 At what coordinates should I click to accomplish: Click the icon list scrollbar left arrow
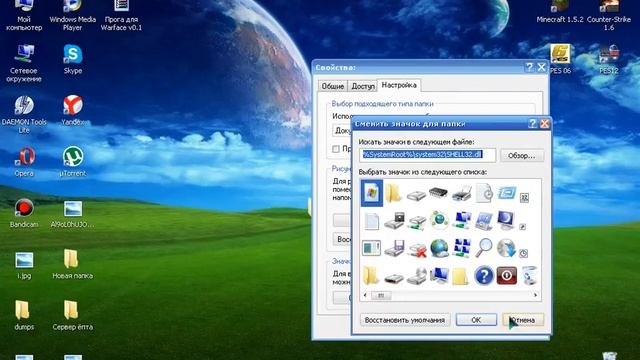(365, 295)
